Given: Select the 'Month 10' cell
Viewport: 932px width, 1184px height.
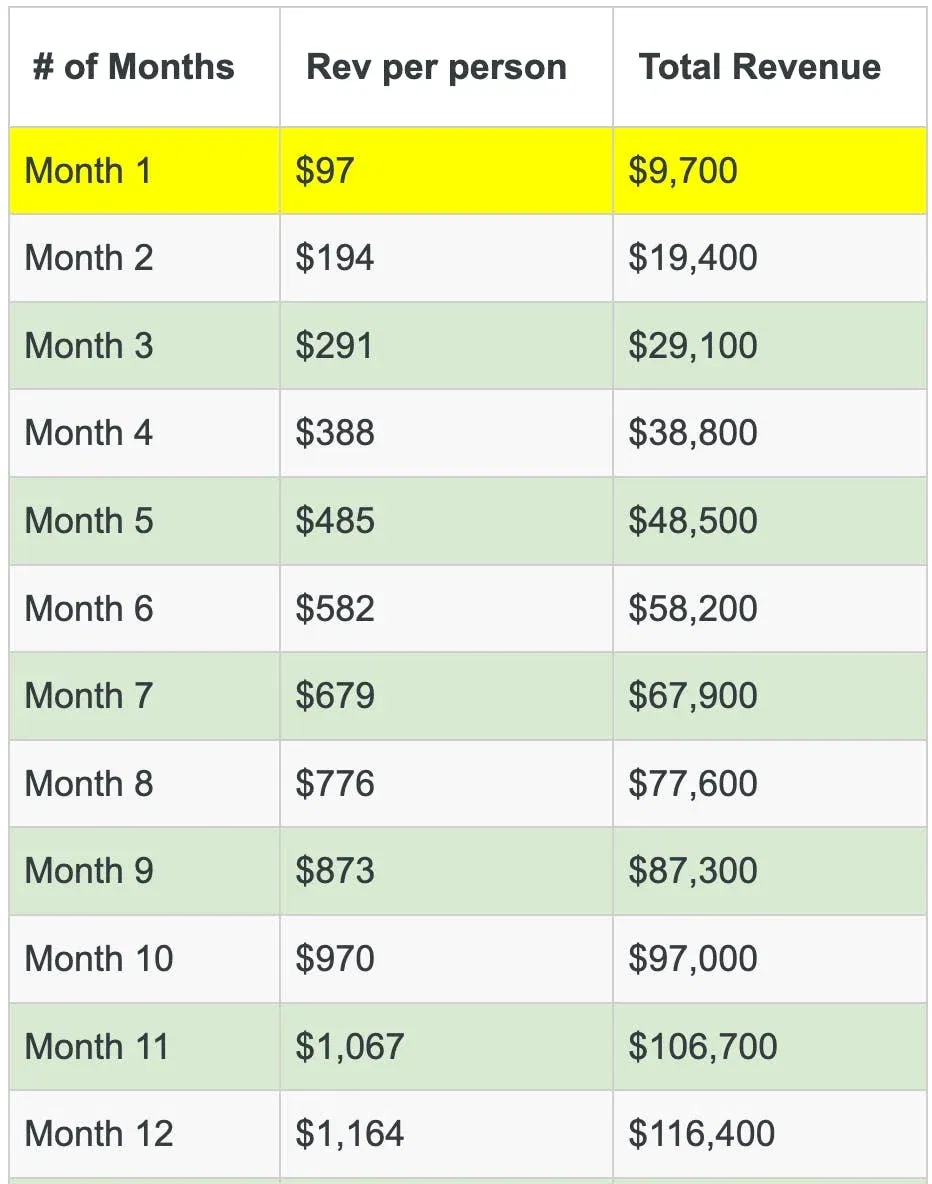Looking at the screenshot, I should coord(144,959).
